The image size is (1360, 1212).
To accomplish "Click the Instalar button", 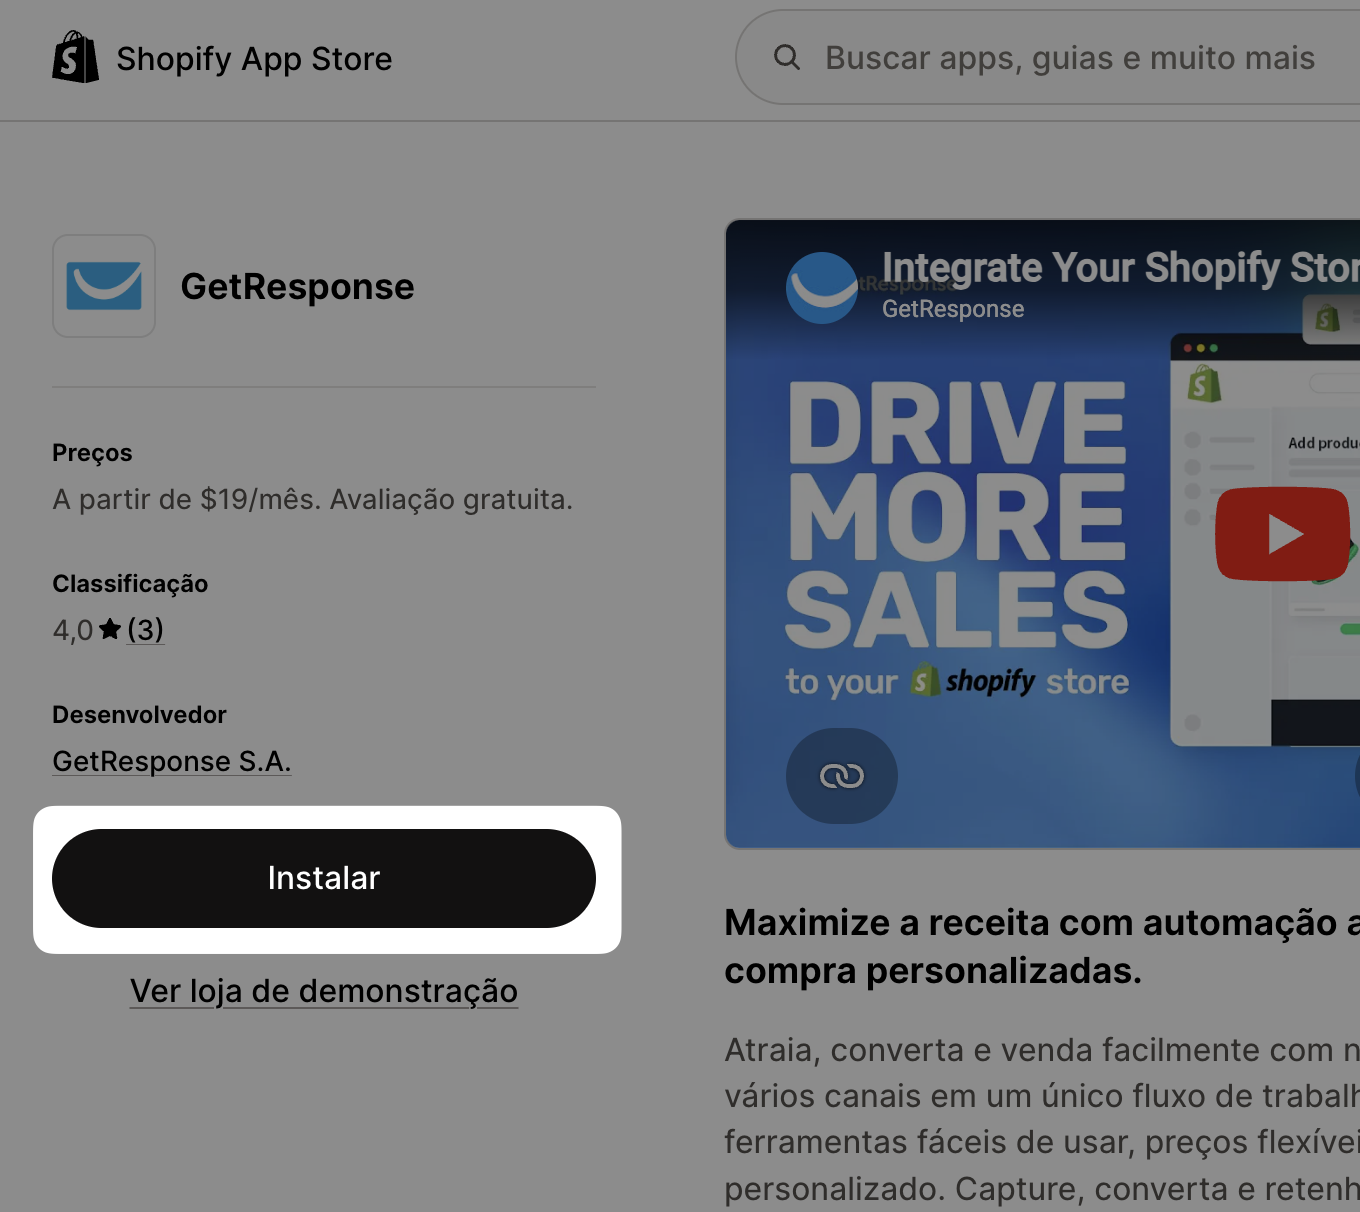I will point(324,878).
